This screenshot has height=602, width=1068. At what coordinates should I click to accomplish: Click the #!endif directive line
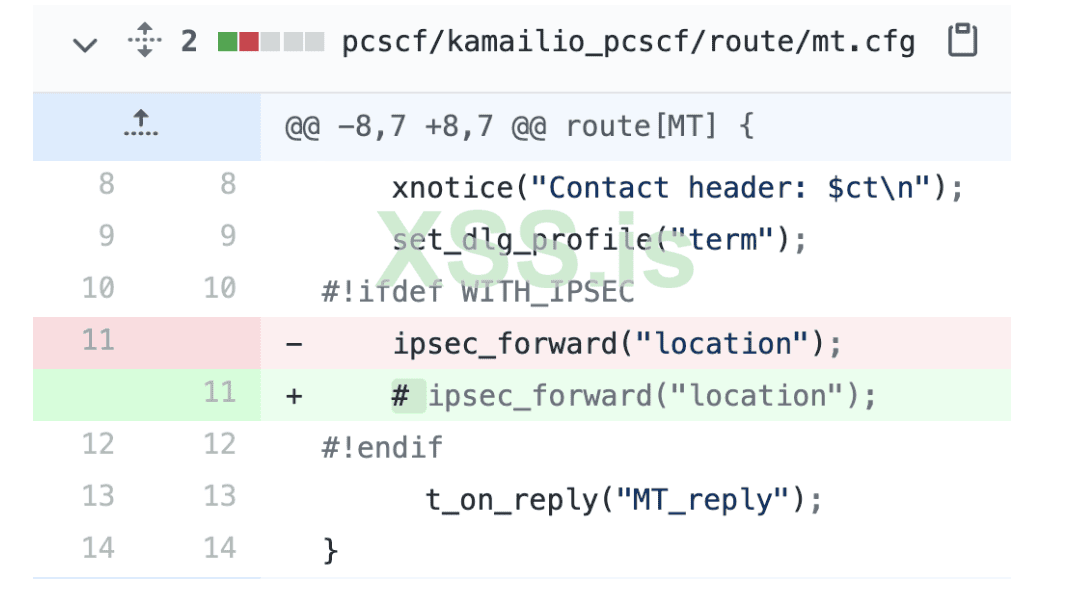[x=381, y=447]
